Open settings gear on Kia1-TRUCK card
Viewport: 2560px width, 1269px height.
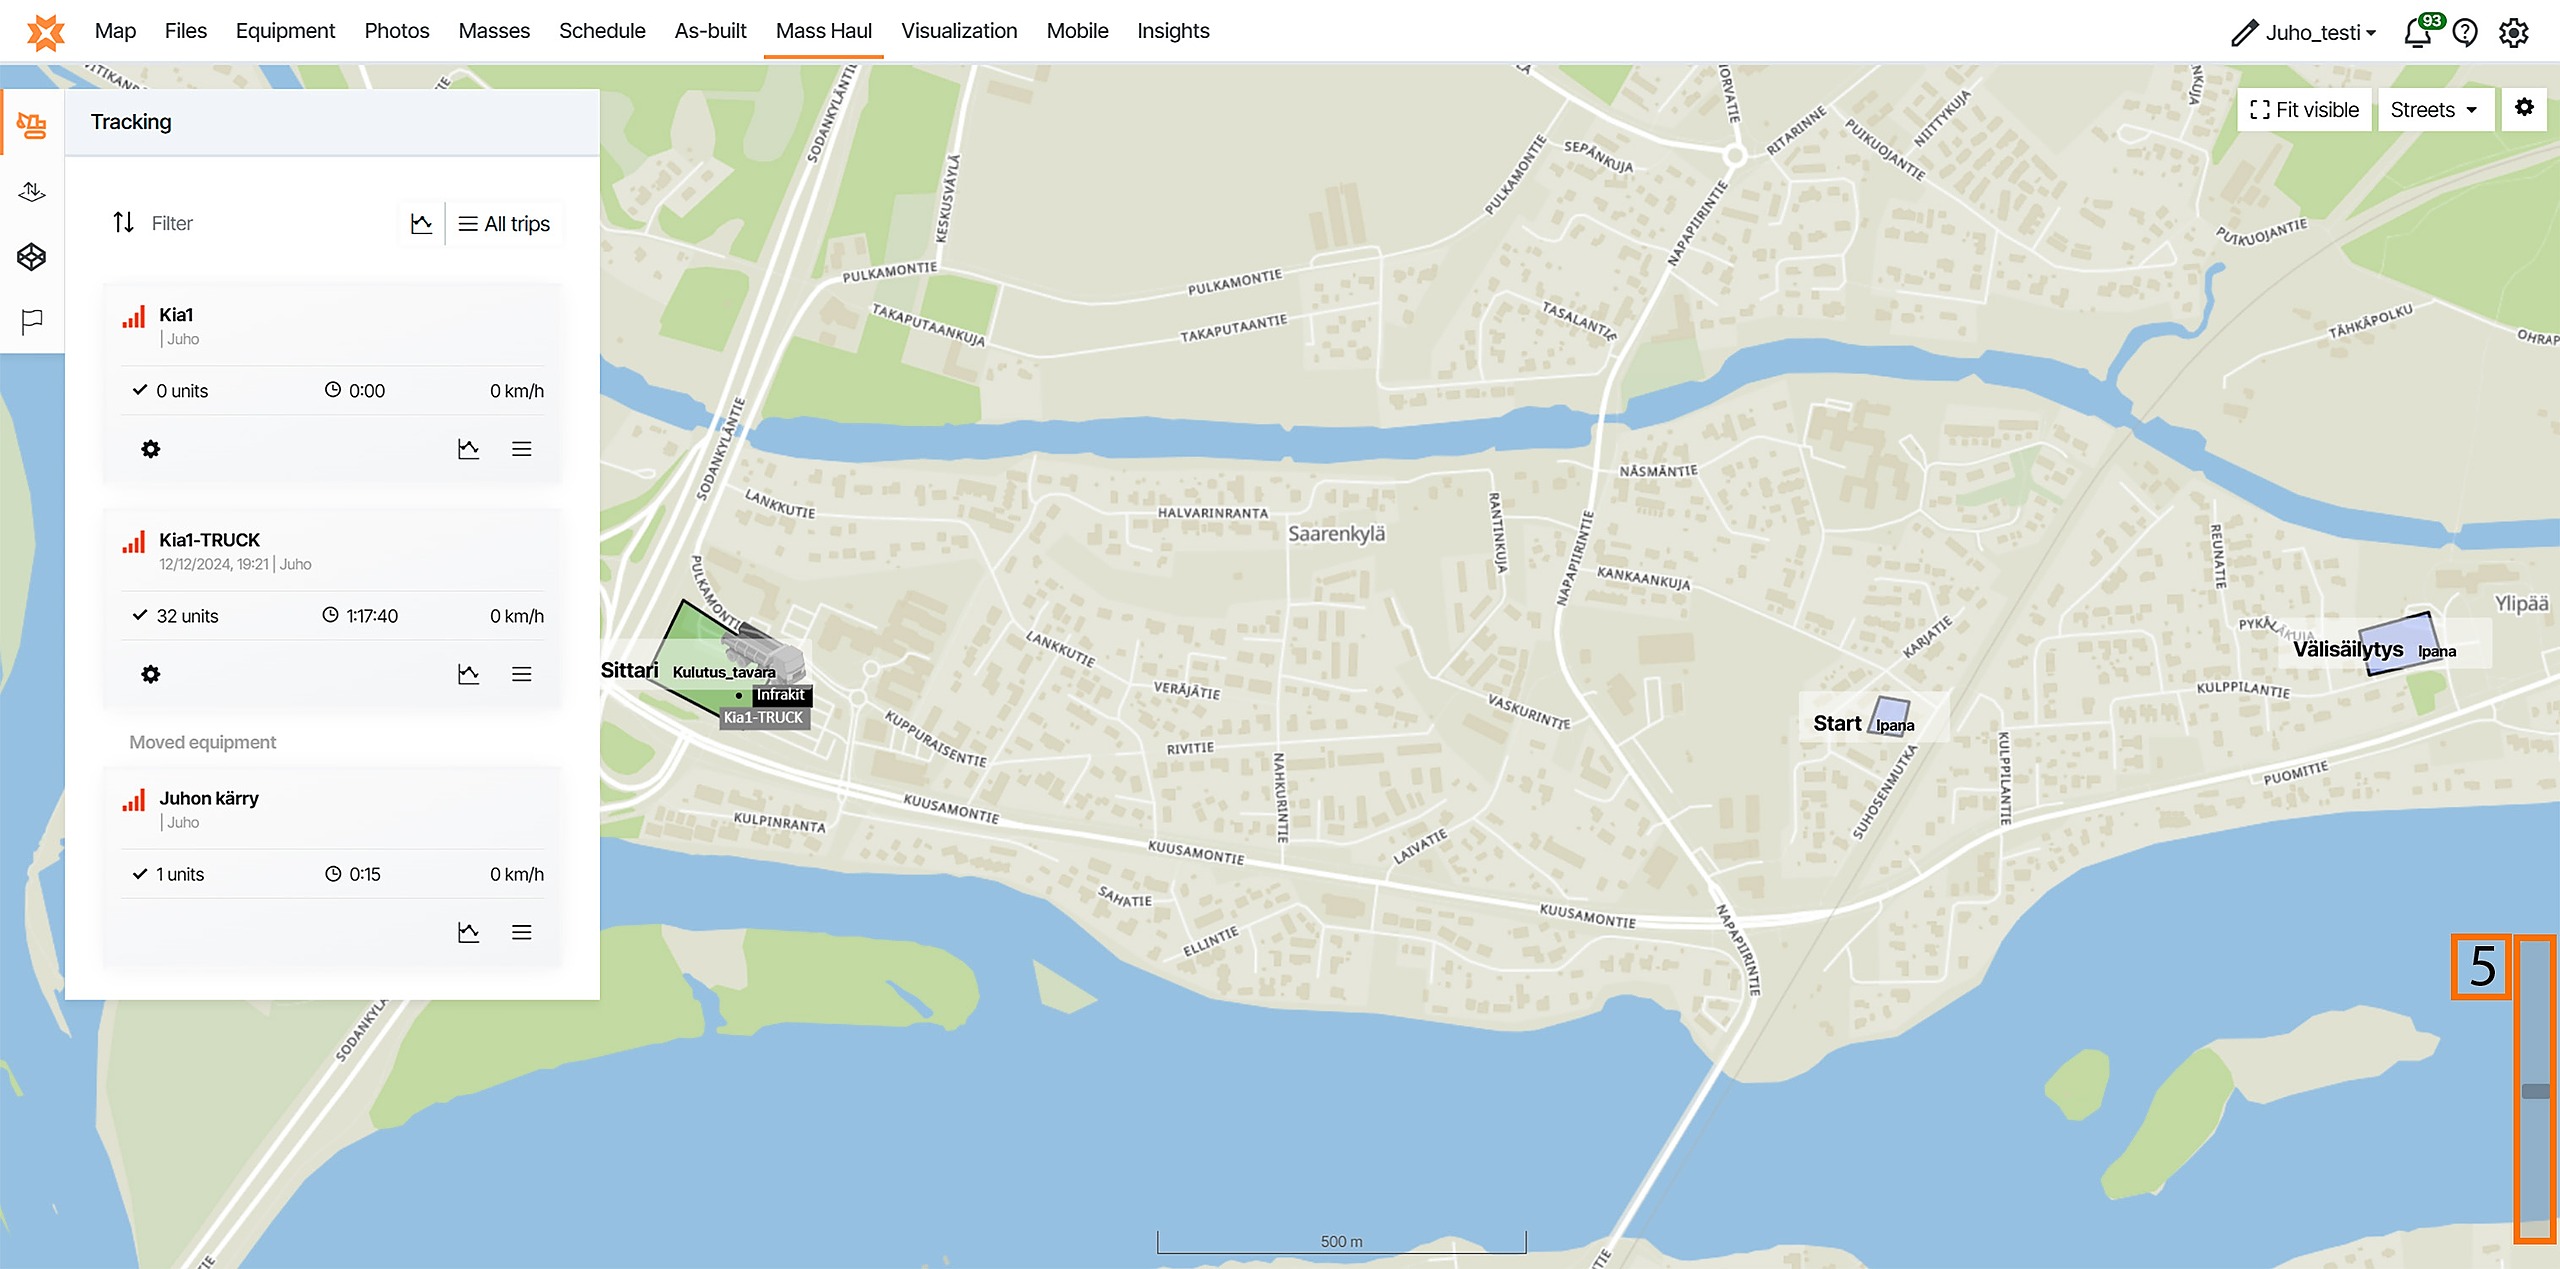coord(151,674)
